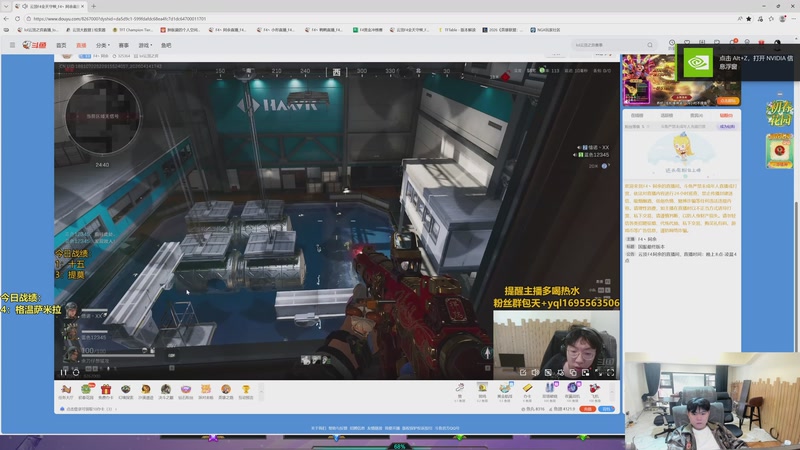Toggle danmaku display in the player bar
Screen dimensions: 800x450
coord(548,373)
